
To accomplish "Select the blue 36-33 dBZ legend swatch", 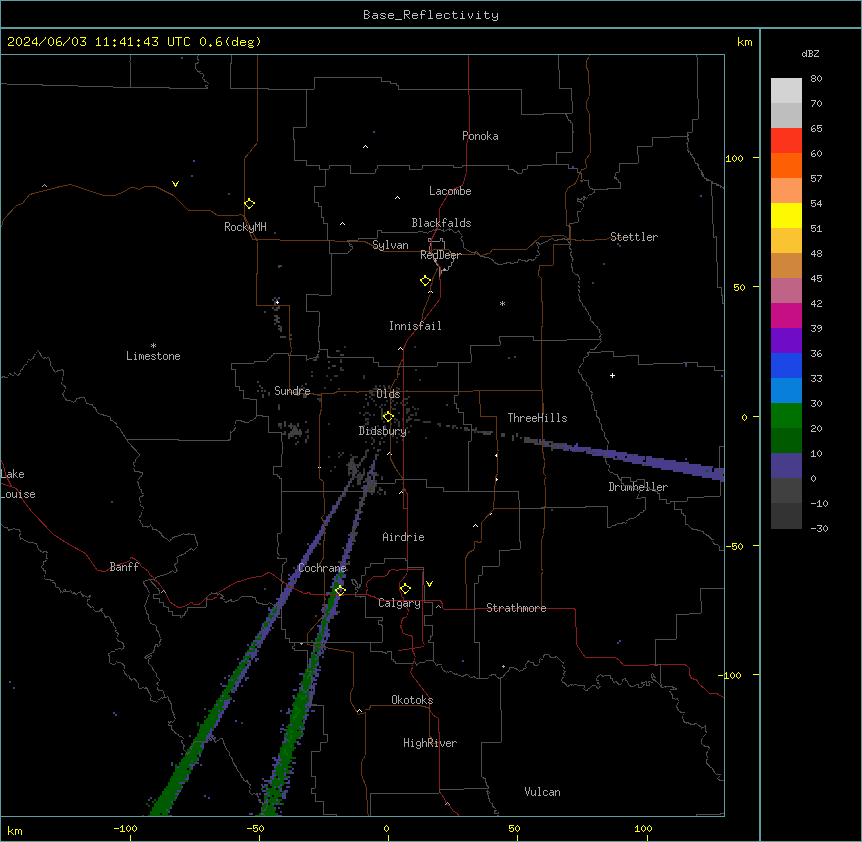I will [786, 365].
